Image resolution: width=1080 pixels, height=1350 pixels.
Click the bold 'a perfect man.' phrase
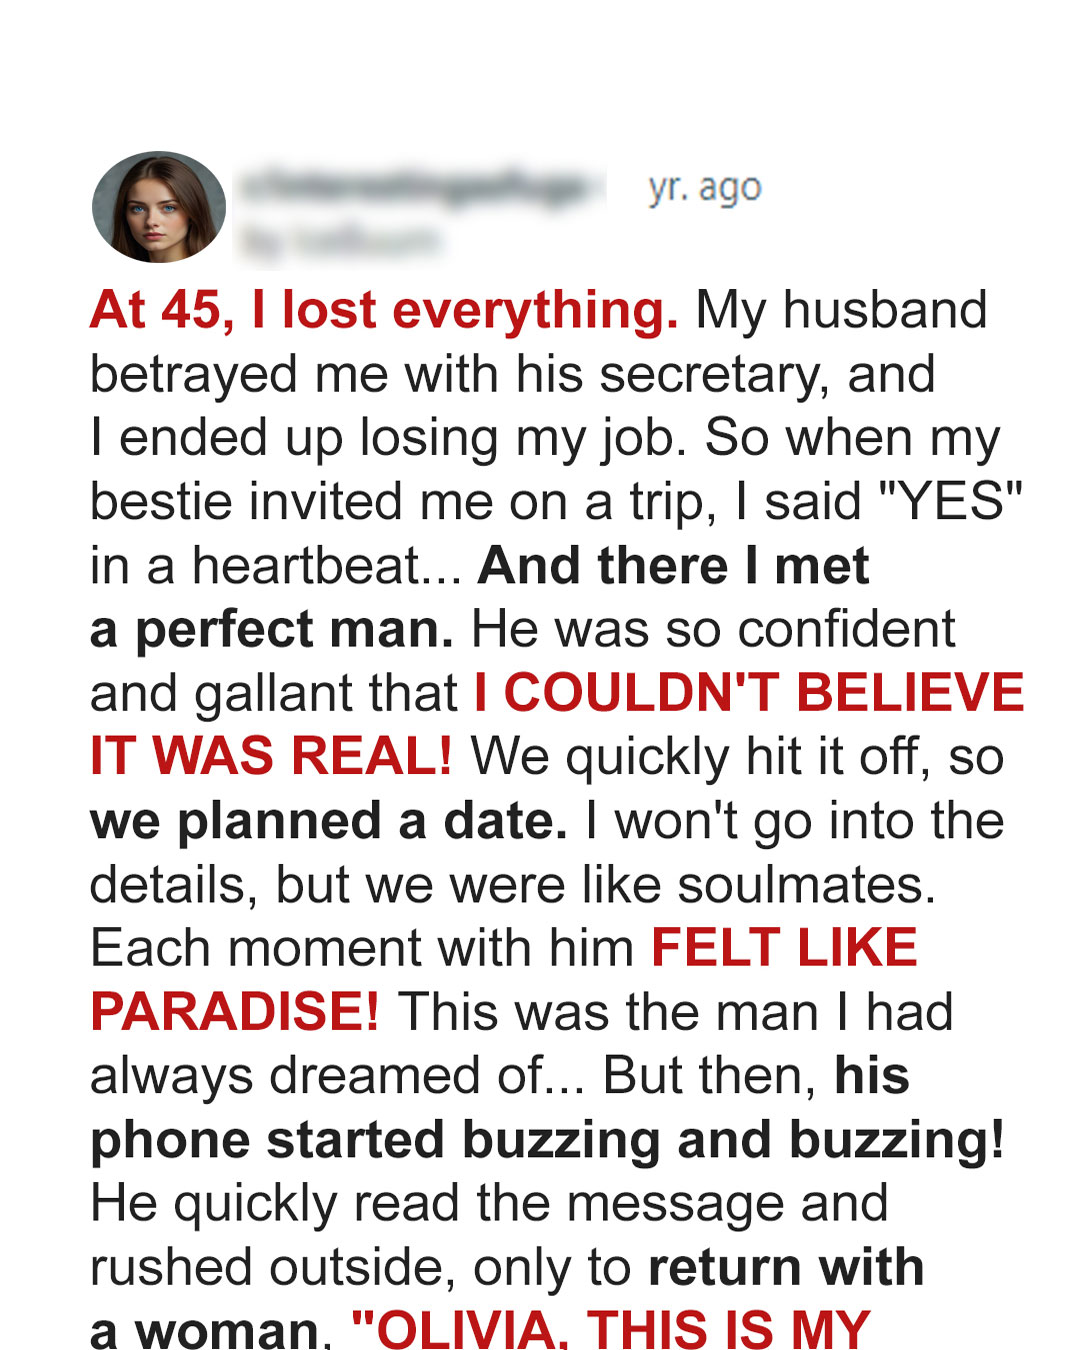(272, 629)
